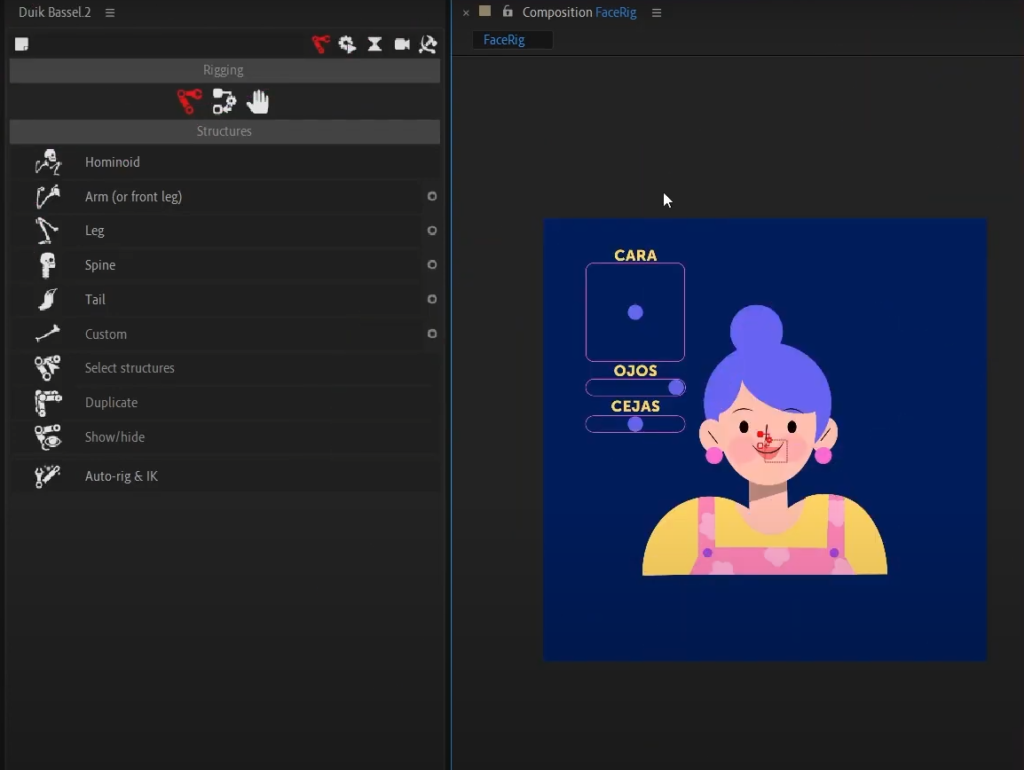Click the CEJAS controller dot on canvas

pos(635,424)
